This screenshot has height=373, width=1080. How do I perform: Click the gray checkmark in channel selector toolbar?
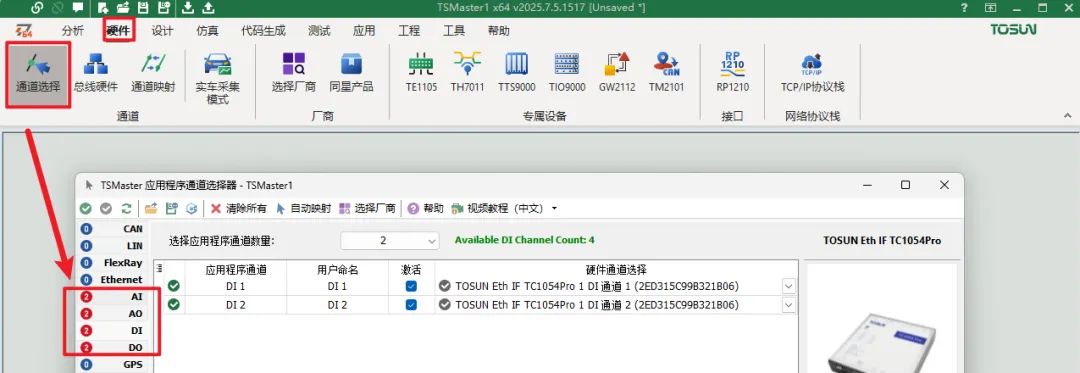(106, 209)
